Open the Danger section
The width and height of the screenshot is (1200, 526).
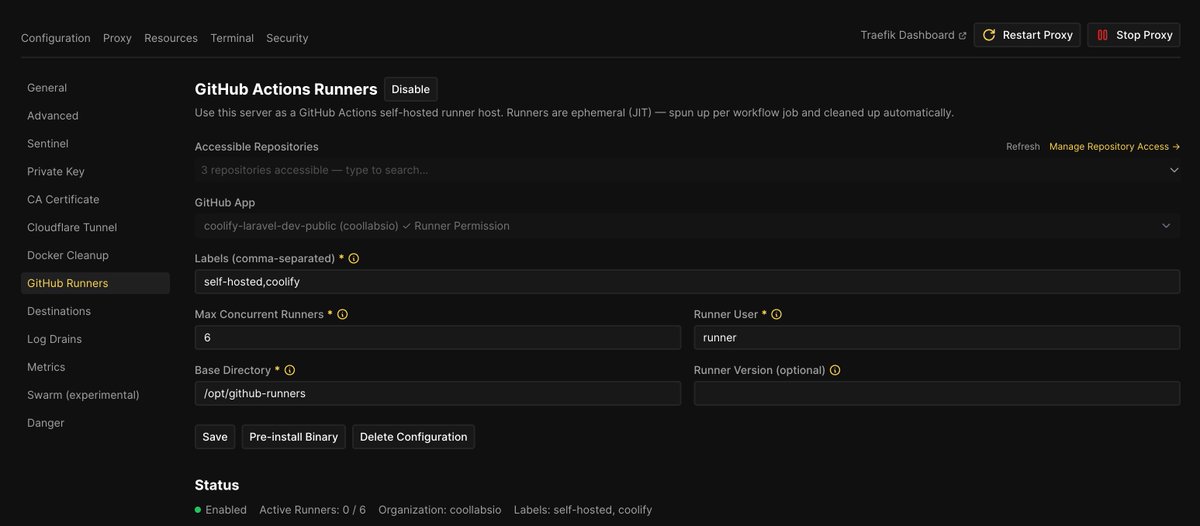coord(95,424)
